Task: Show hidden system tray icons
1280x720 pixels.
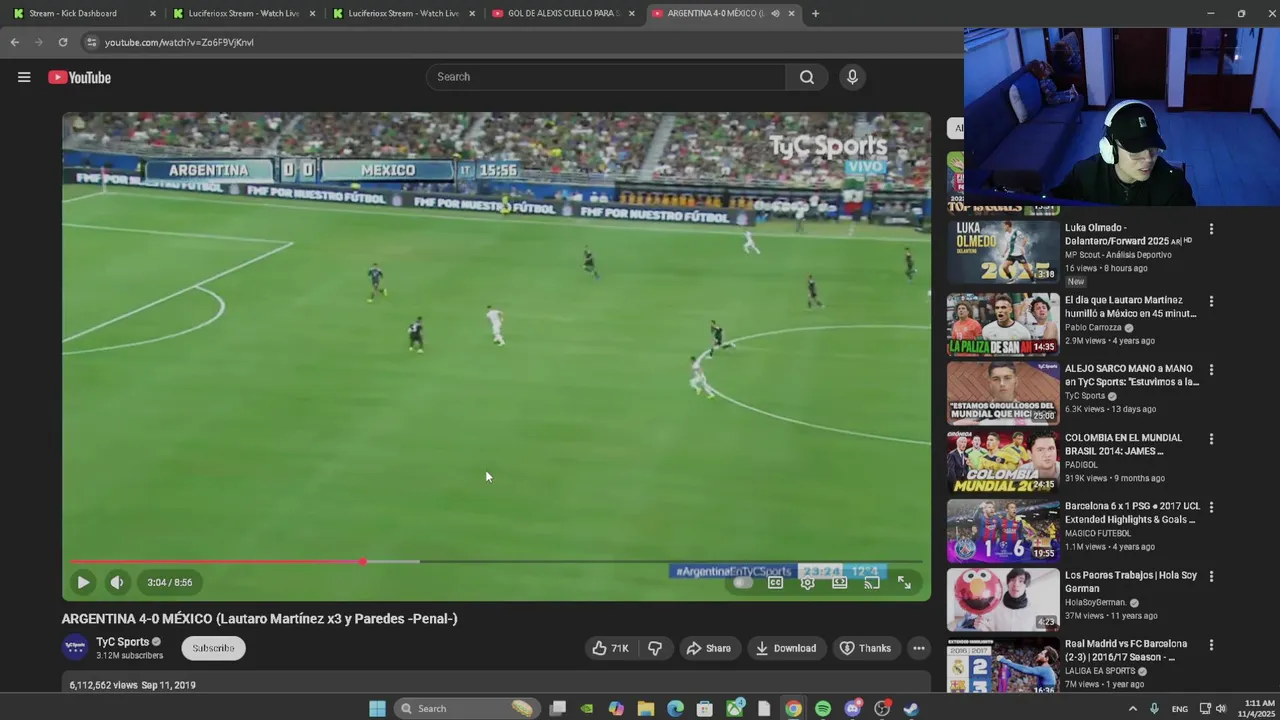Action: pos(1133,708)
